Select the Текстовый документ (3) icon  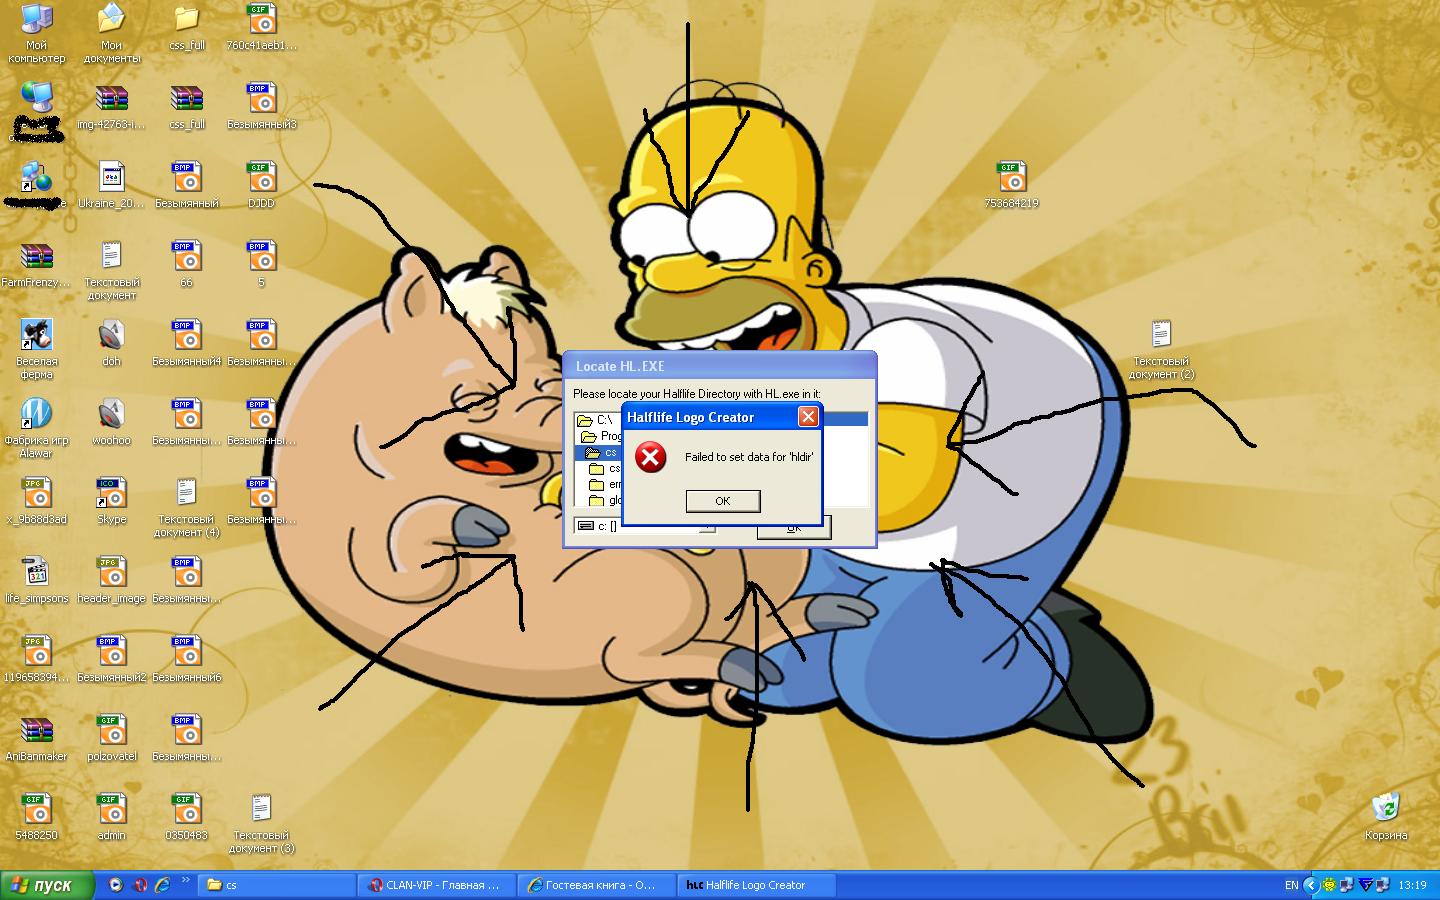pyautogui.click(x=262, y=824)
